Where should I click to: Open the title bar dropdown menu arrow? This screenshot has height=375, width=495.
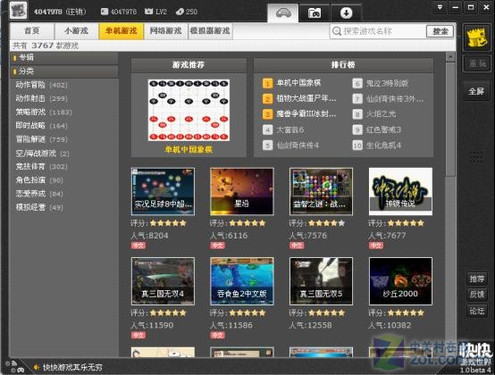click(x=440, y=7)
